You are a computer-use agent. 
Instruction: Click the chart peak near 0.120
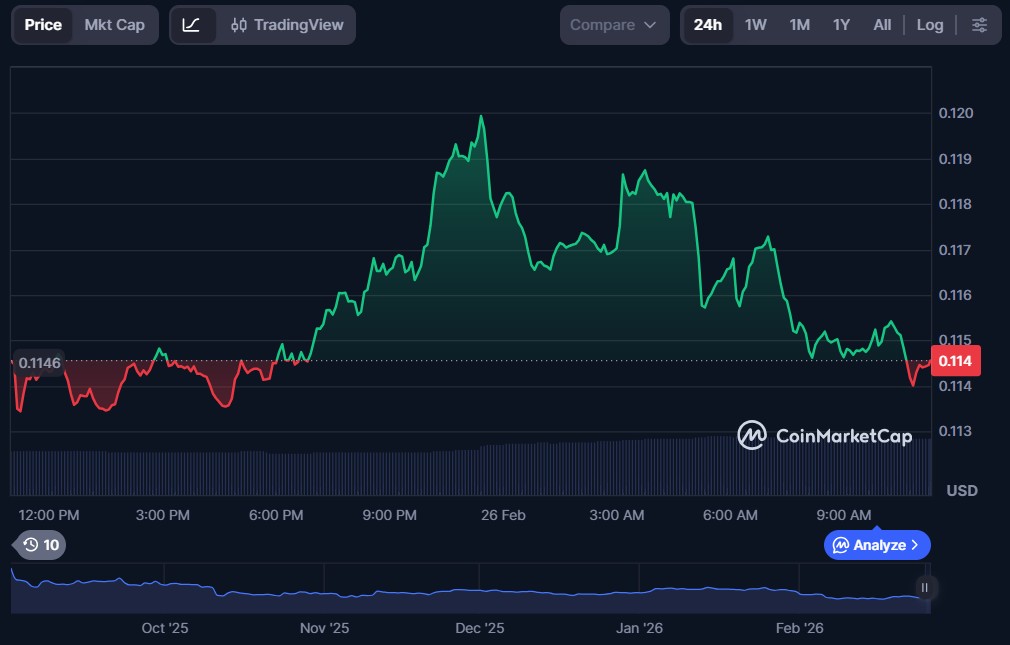pyautogui.click(x=481, y=117)
